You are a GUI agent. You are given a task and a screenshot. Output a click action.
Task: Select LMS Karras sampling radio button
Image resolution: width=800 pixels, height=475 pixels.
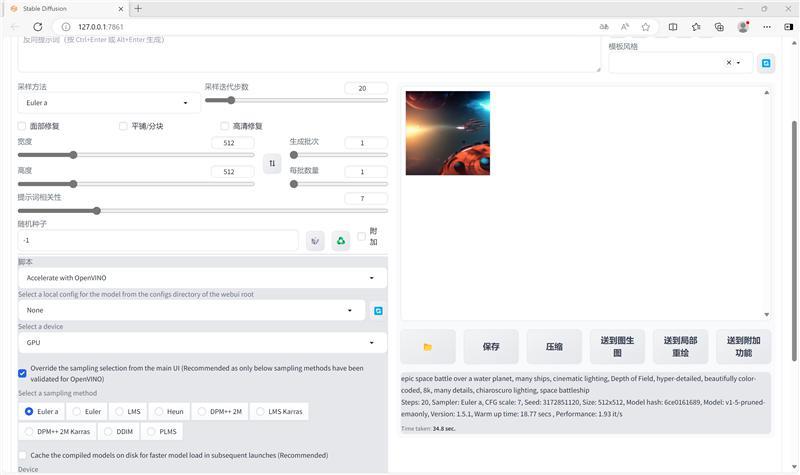(261, 411)
